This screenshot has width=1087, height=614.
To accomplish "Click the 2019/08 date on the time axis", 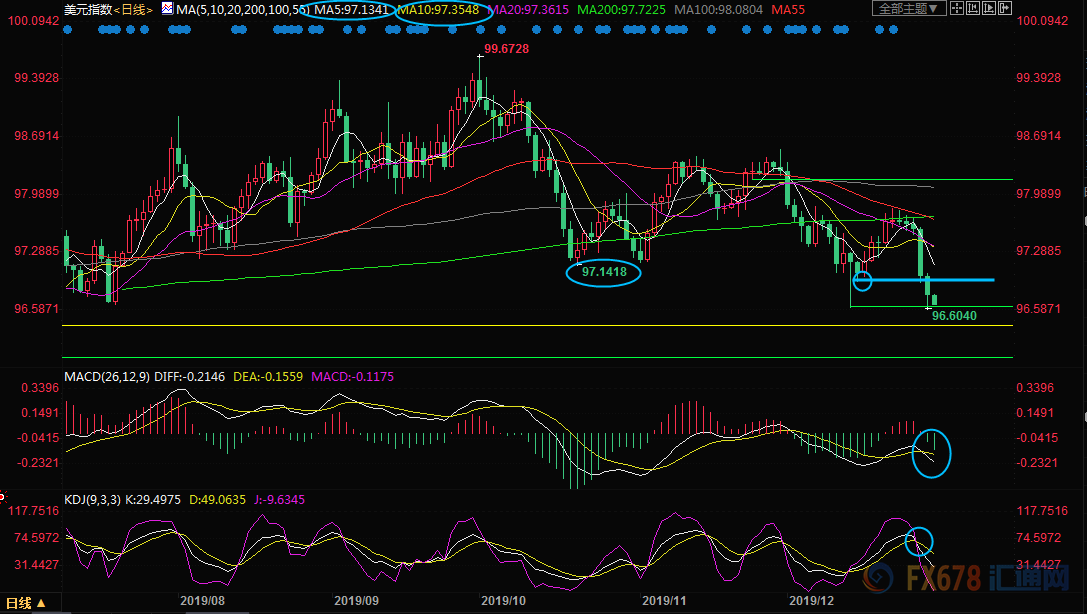I will [x=202, y=600].
